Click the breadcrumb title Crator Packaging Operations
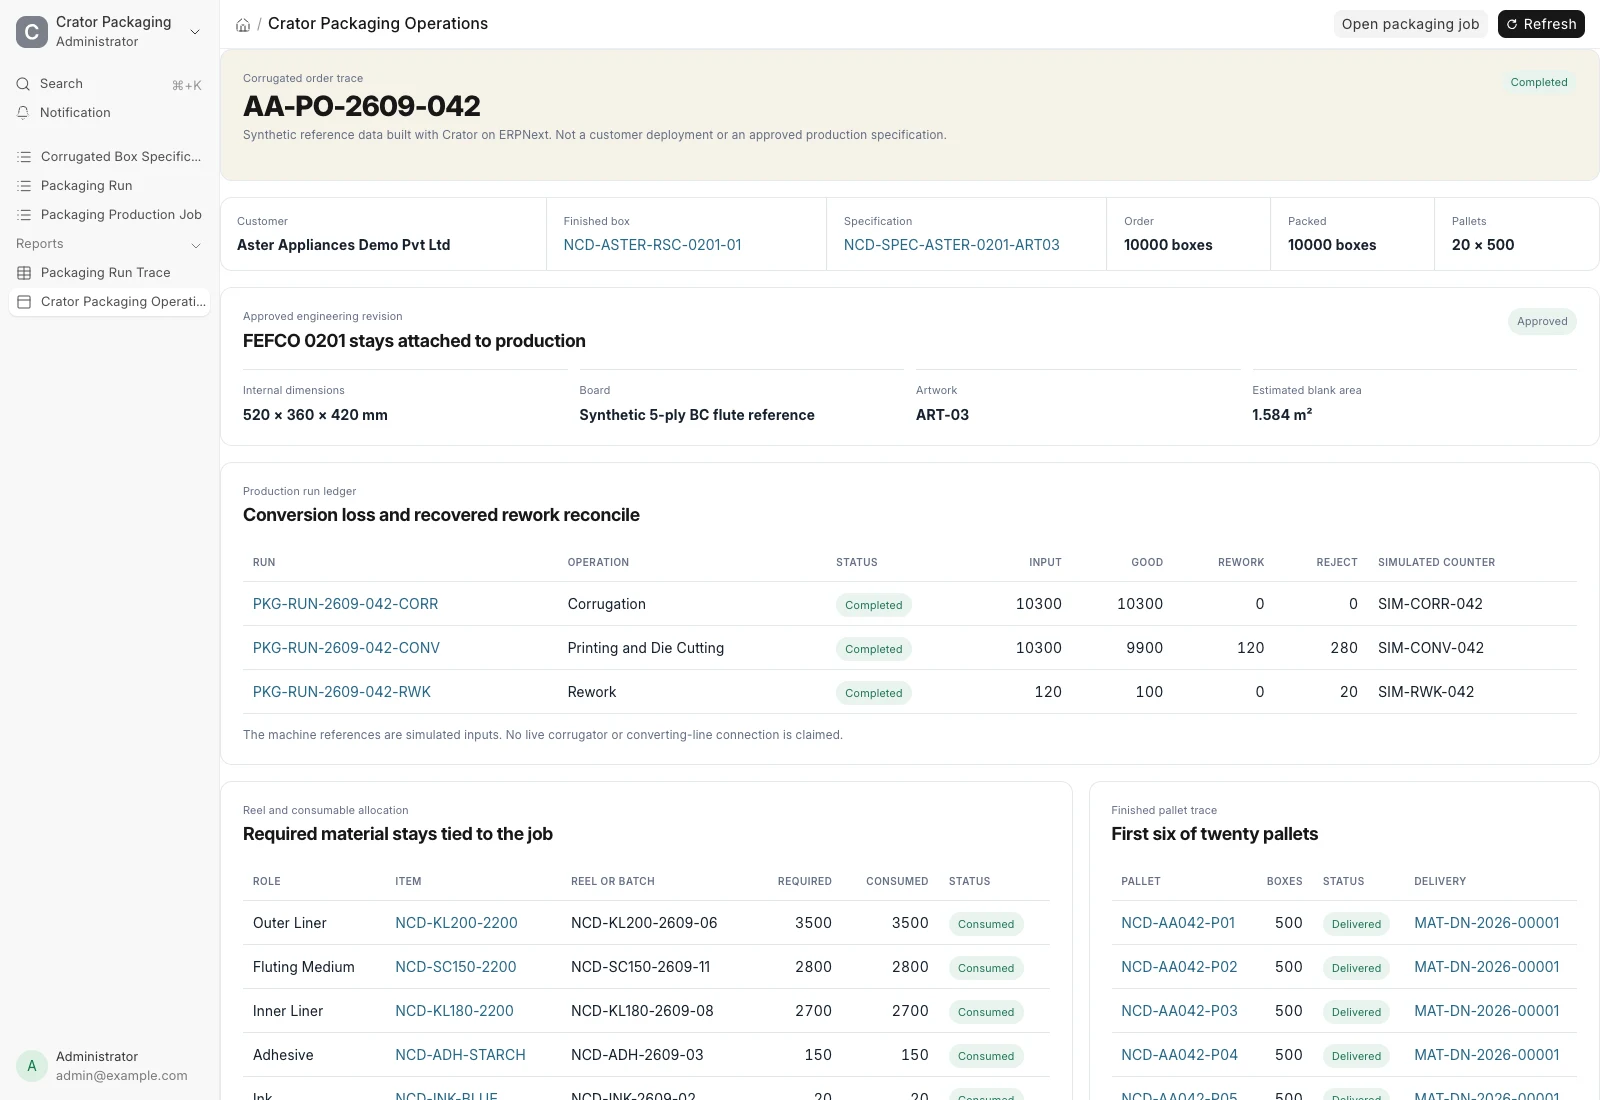1600x1100 pixels. 378,24
